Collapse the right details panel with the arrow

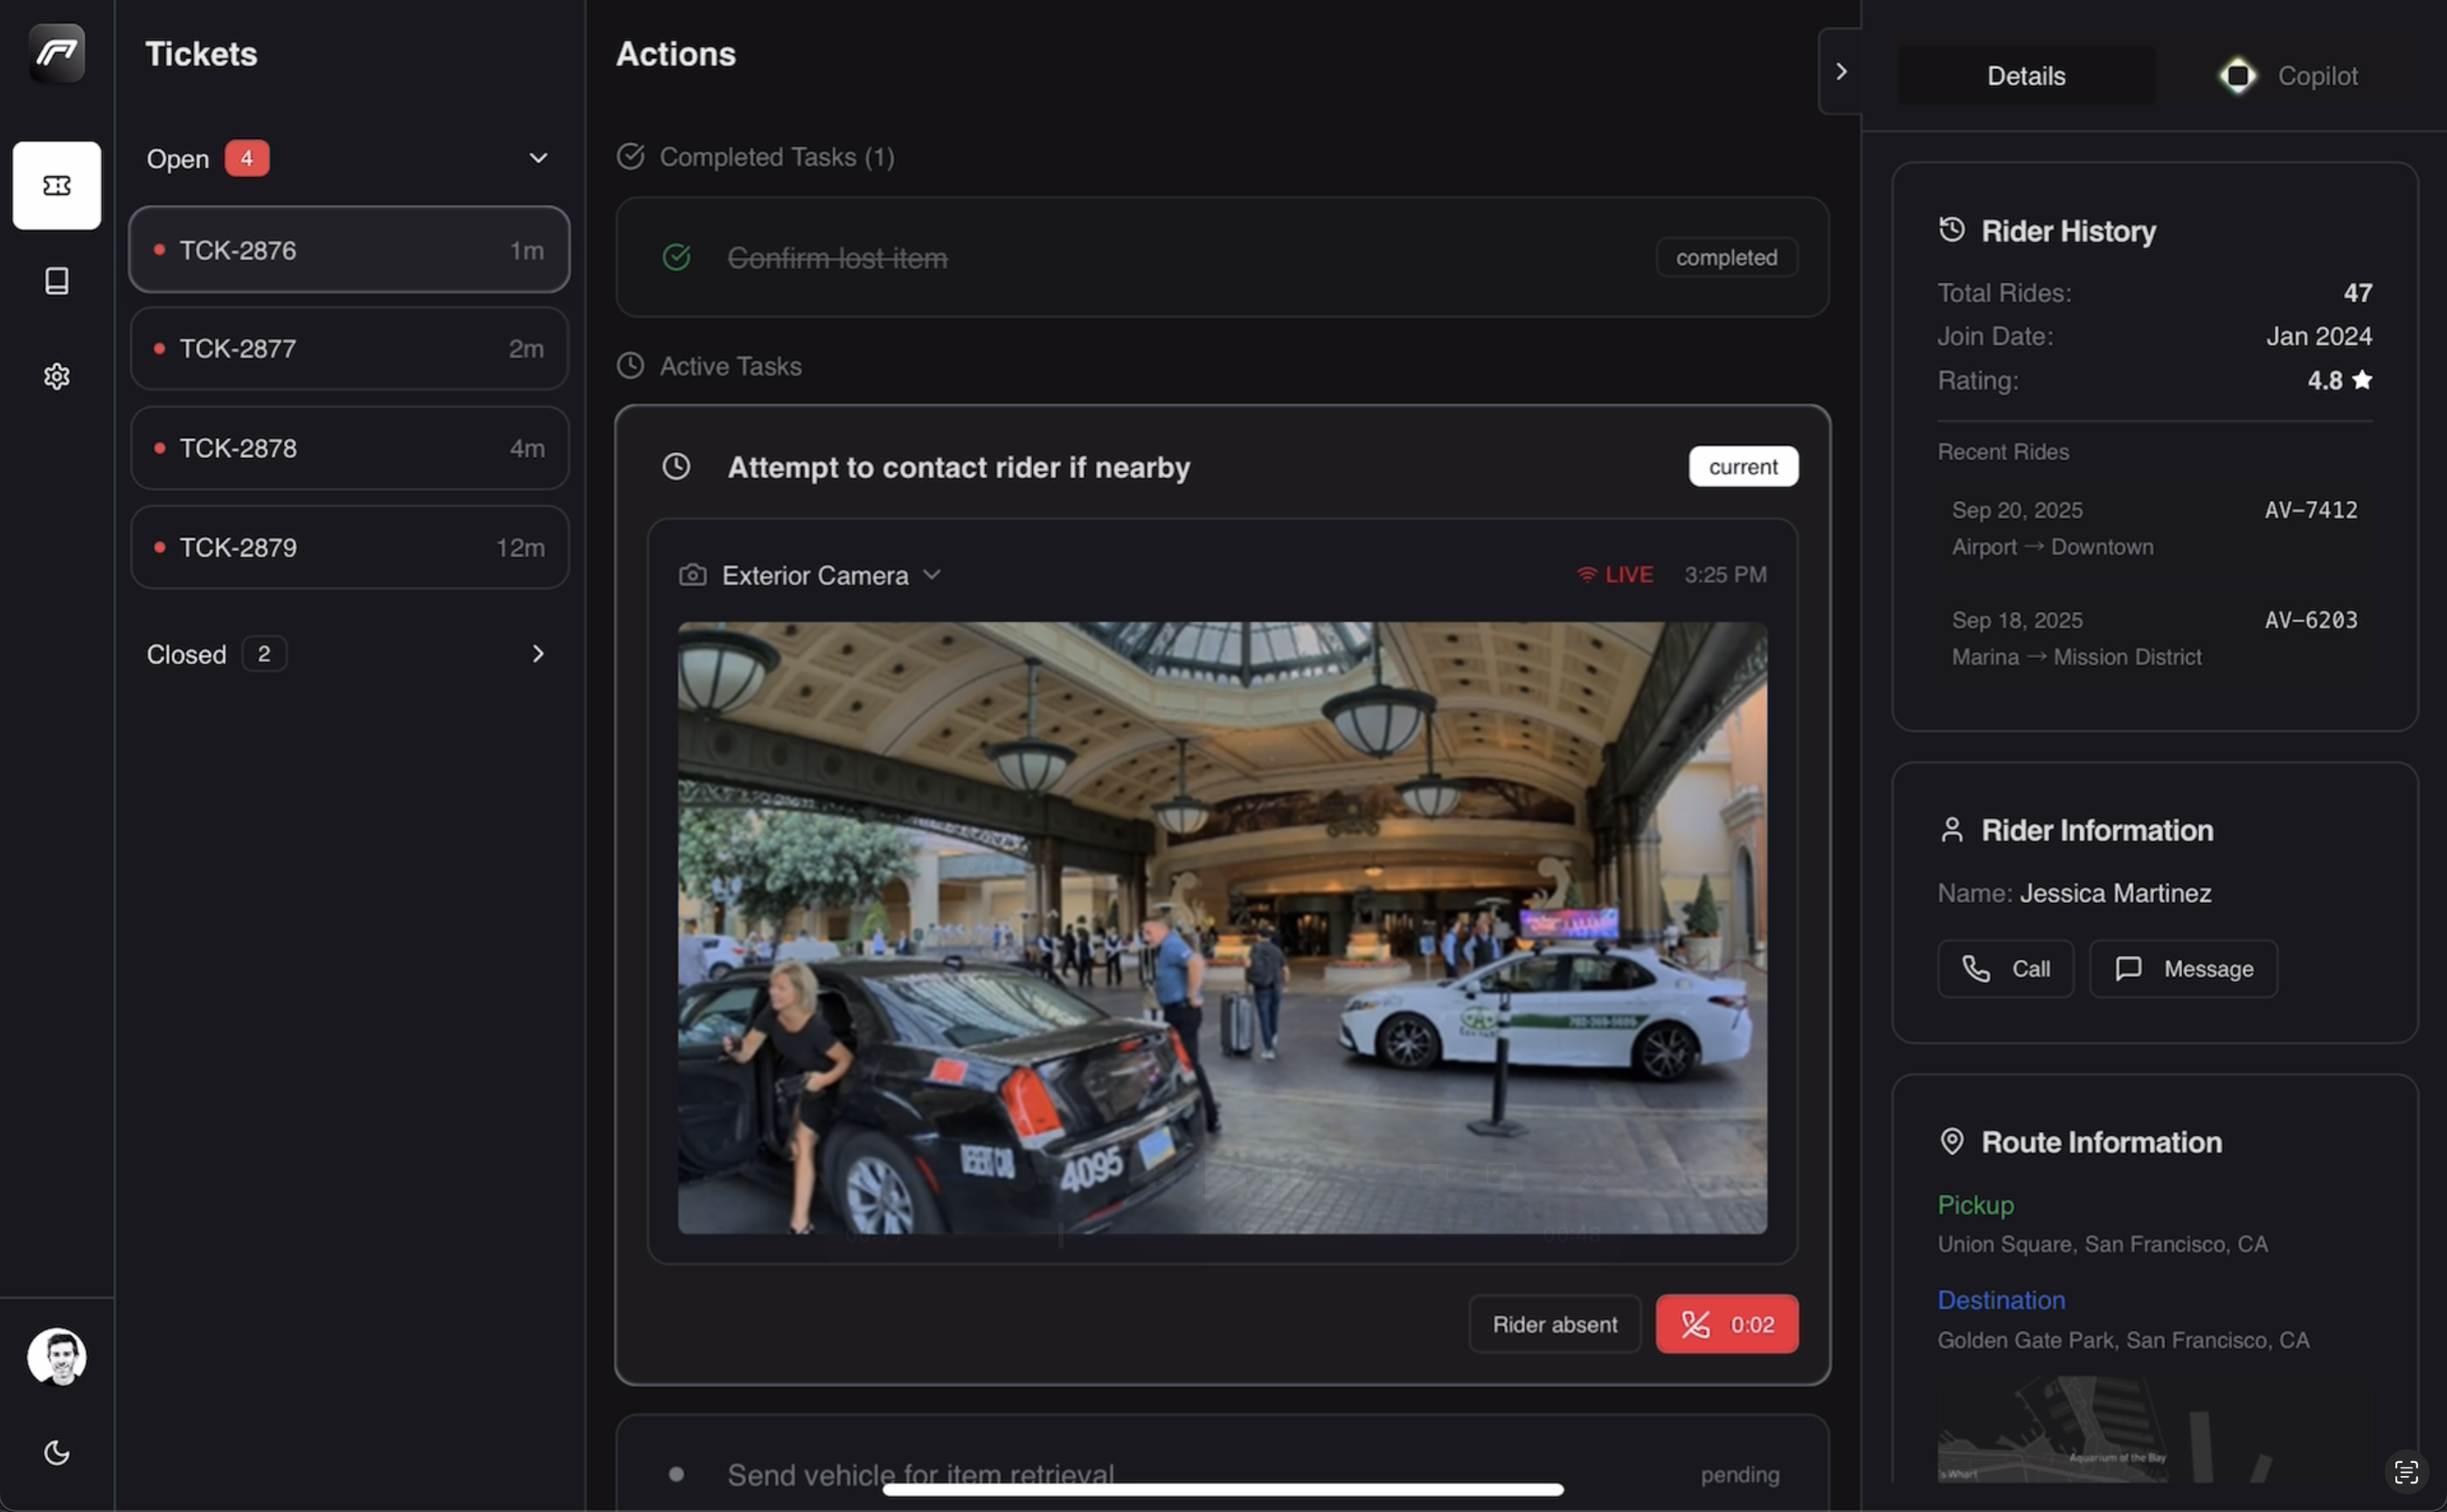coord(1840,71)
